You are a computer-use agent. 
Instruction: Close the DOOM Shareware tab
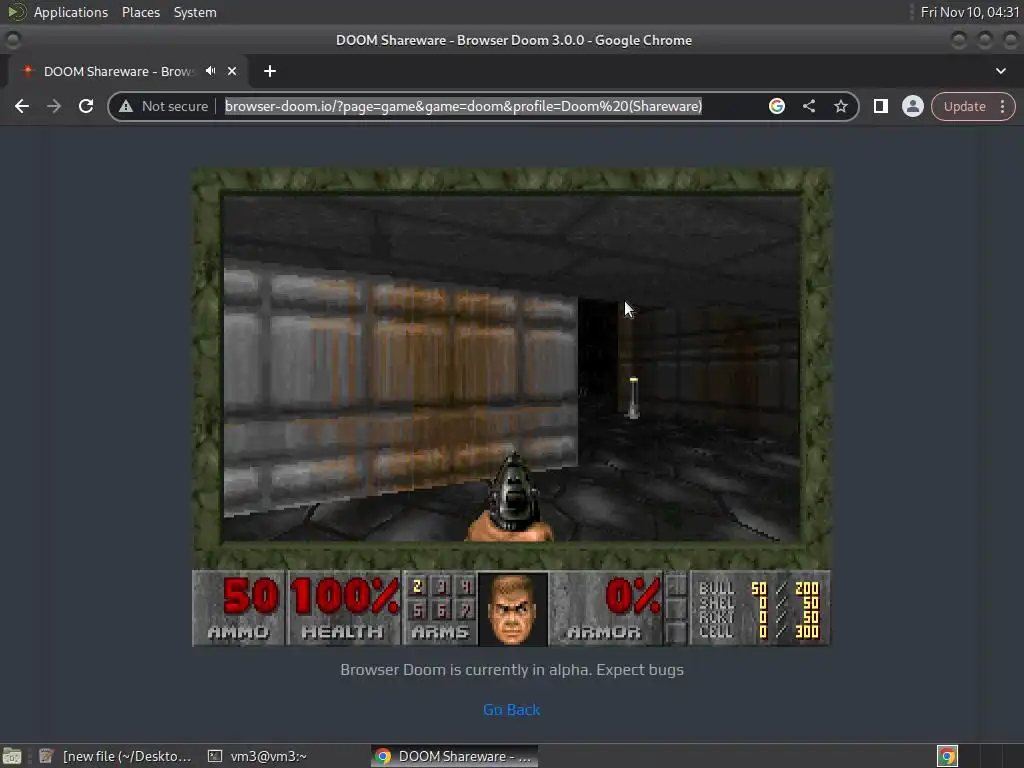click(232, 71)
